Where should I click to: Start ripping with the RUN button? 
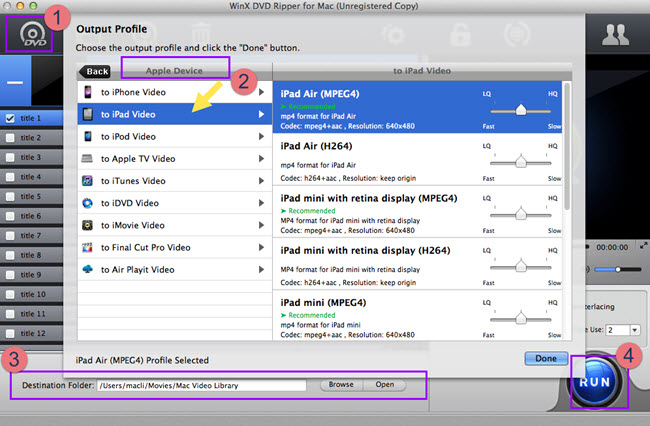pyautogui.click(x=595, y=382)
